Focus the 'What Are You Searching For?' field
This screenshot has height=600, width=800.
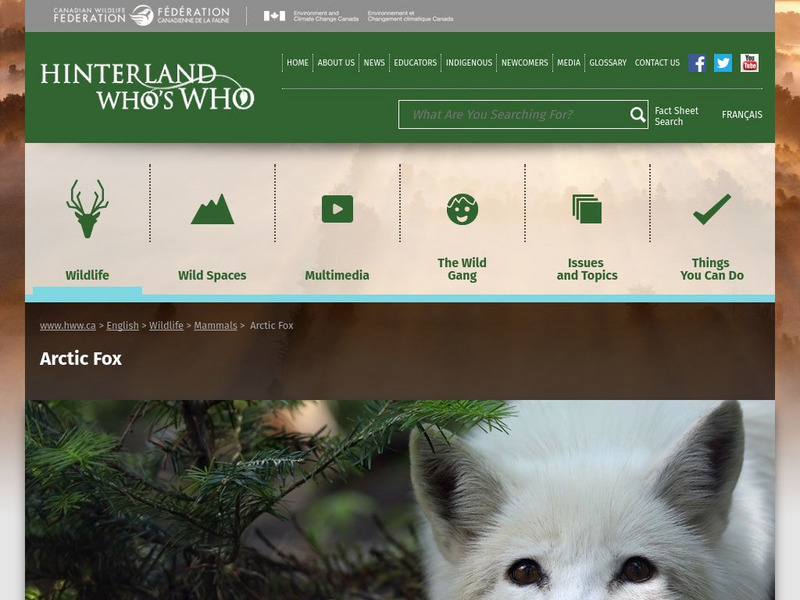(x=514, y=115)
